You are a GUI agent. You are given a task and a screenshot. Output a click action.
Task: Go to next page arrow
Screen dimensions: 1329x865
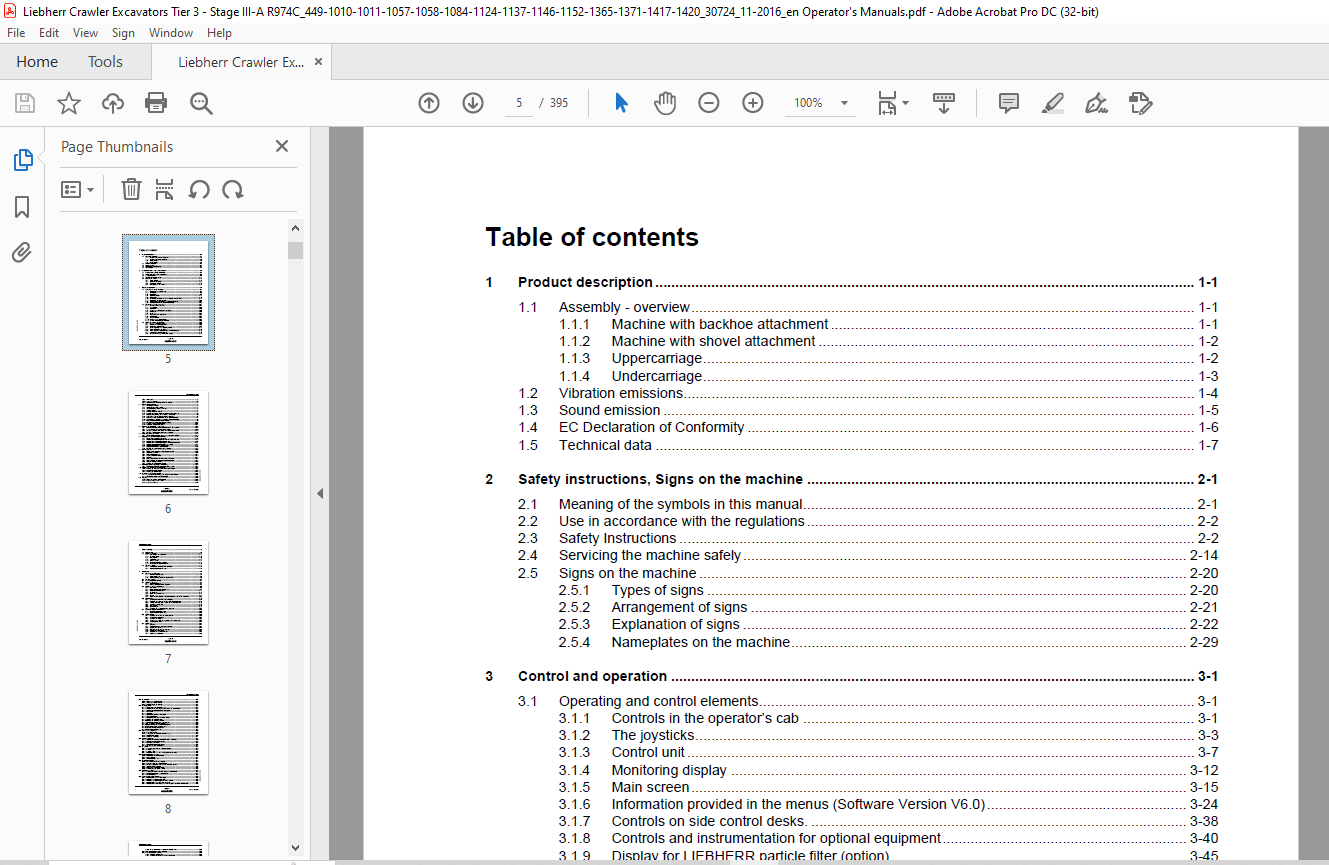473,103
